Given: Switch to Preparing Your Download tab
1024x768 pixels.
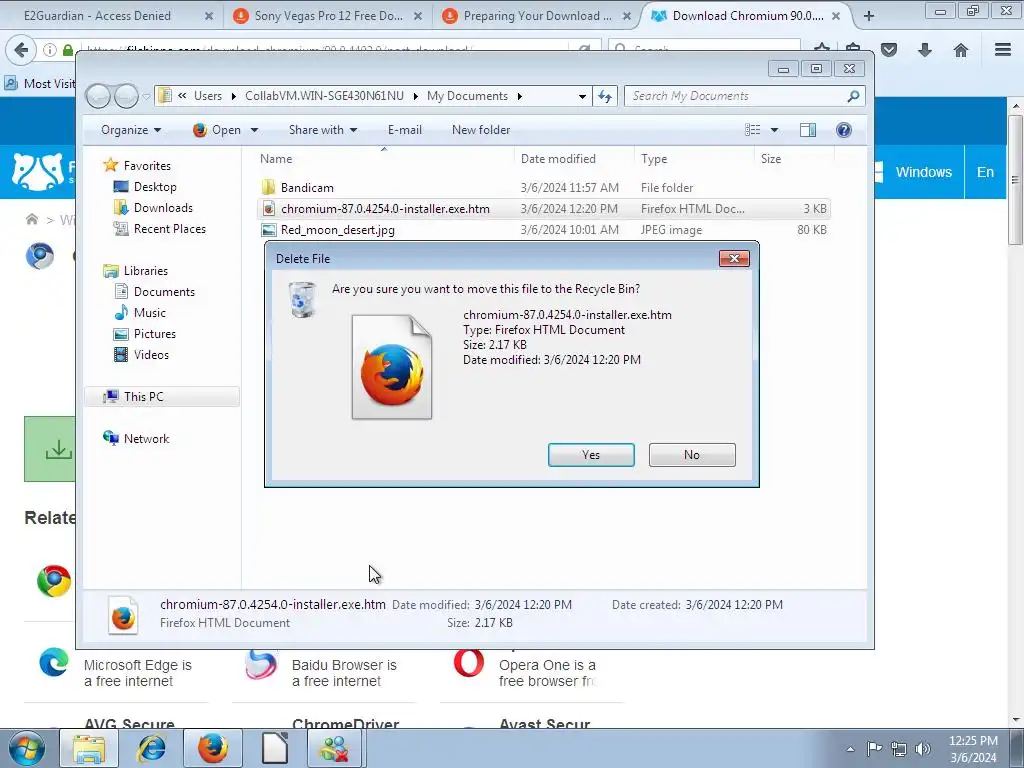Looking at the screenshot, I should click(x=537, y=16).
